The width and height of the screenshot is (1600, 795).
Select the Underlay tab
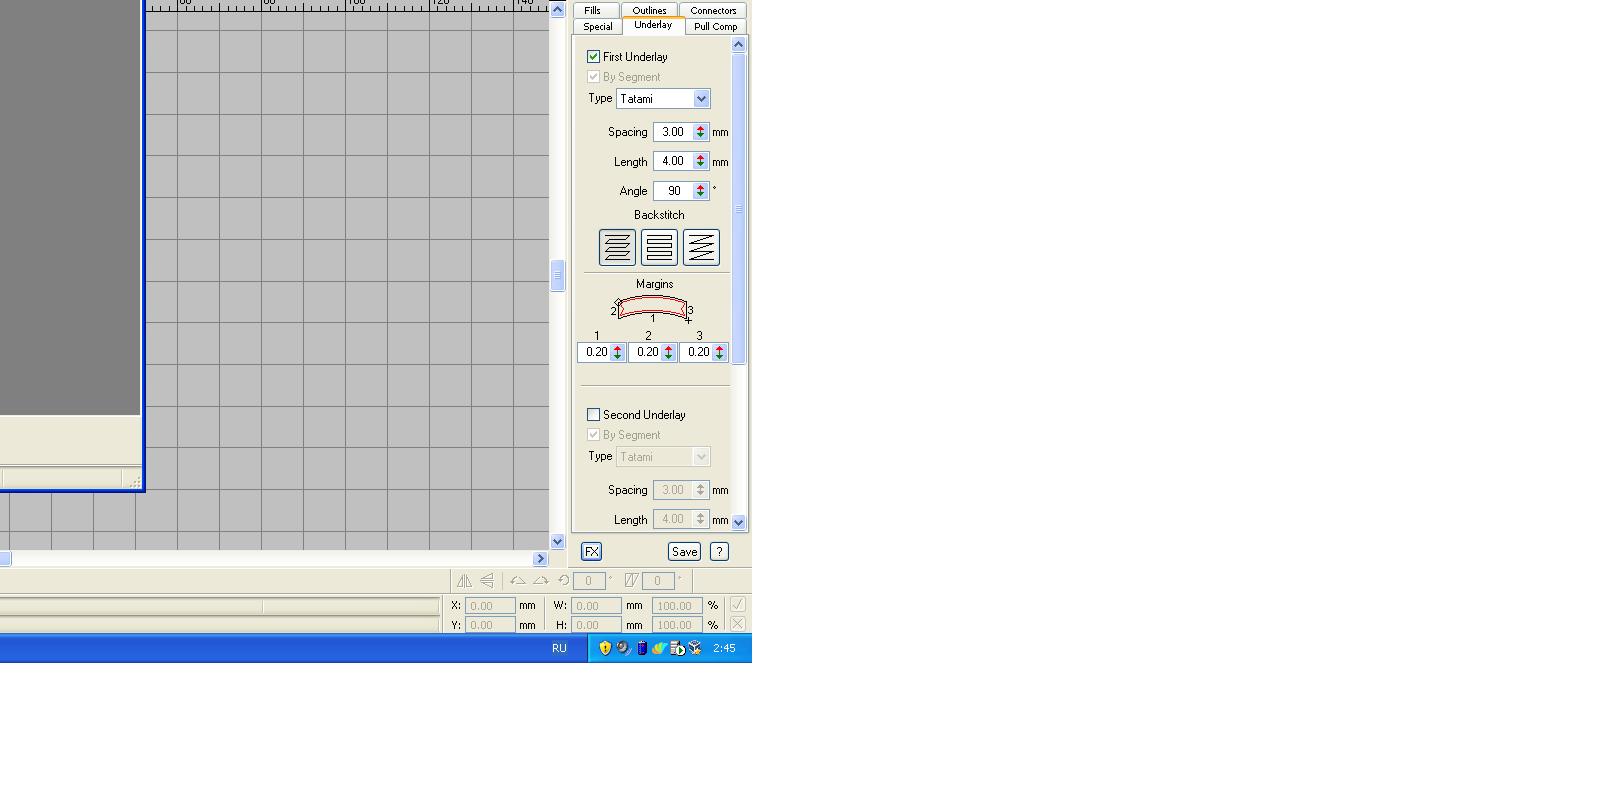point(653,25)
